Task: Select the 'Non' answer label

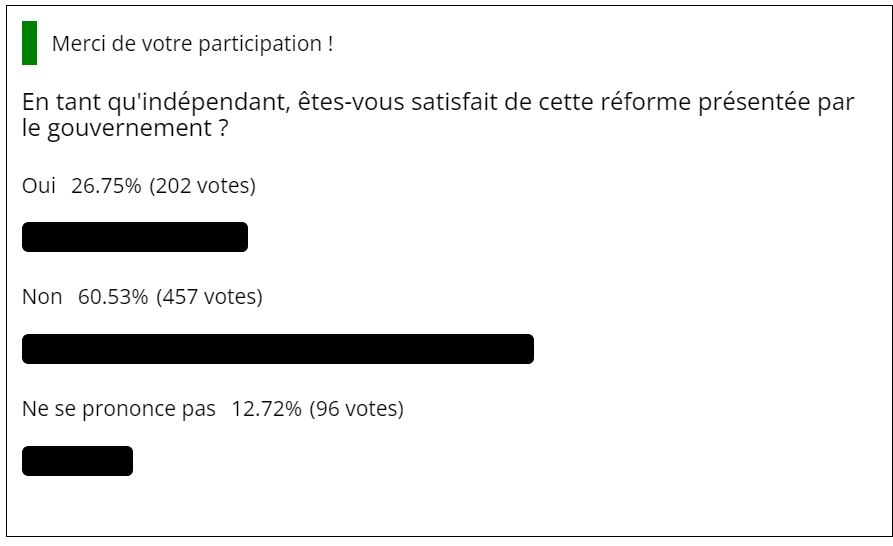Action: [x=42, y=297]
